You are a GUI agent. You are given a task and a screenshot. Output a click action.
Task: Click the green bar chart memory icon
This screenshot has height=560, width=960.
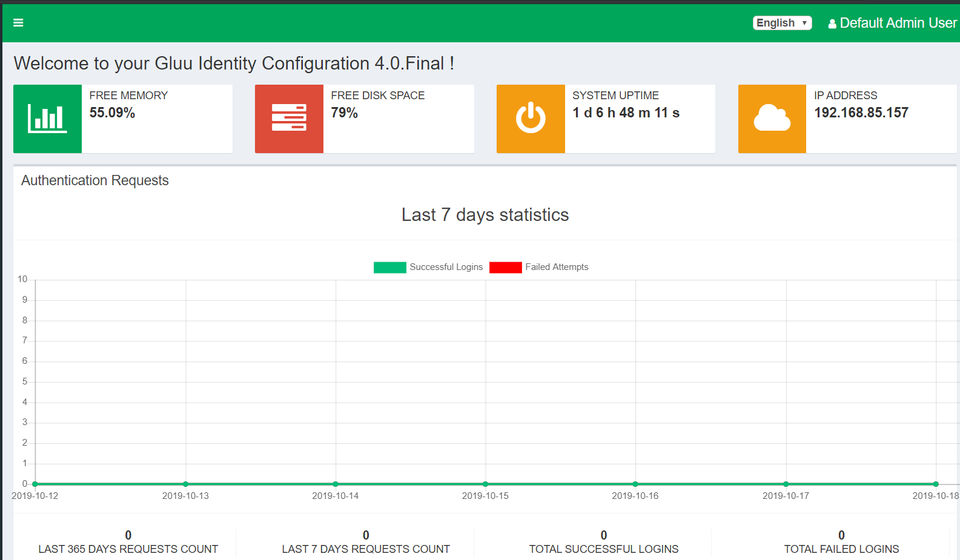(x=47, y=119)
